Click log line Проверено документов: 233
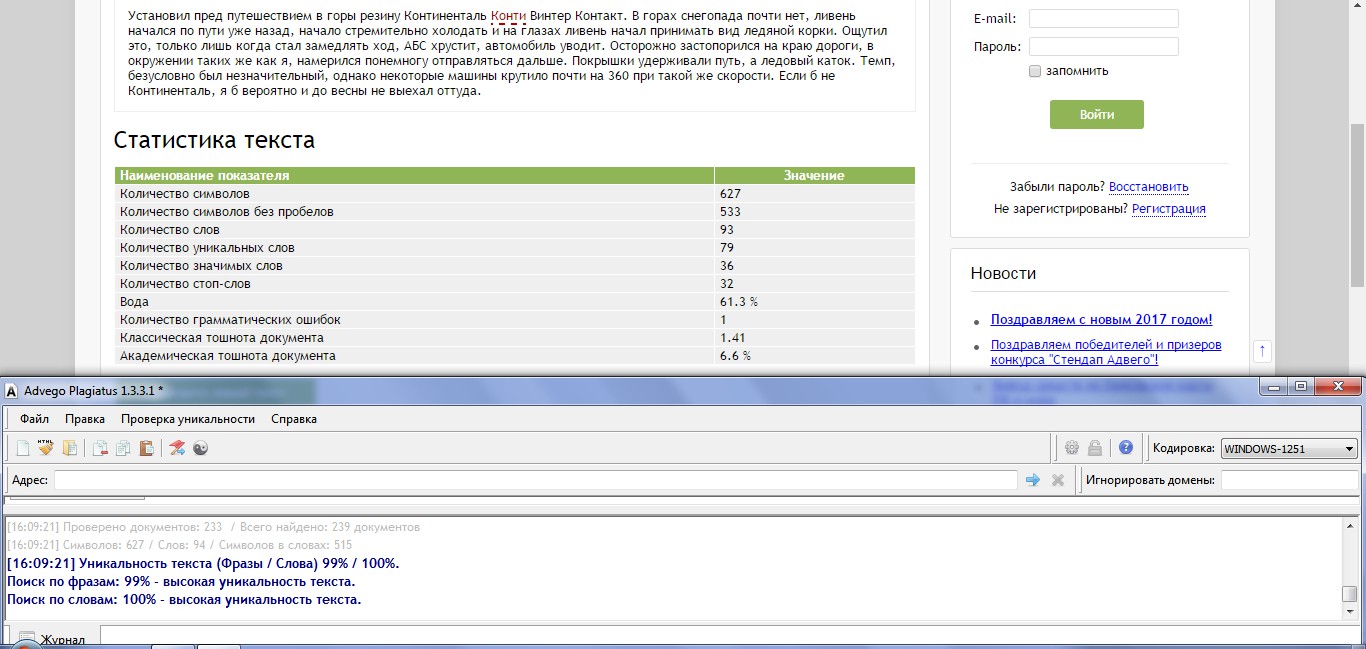1366x649 pixels. pos(213,527)
